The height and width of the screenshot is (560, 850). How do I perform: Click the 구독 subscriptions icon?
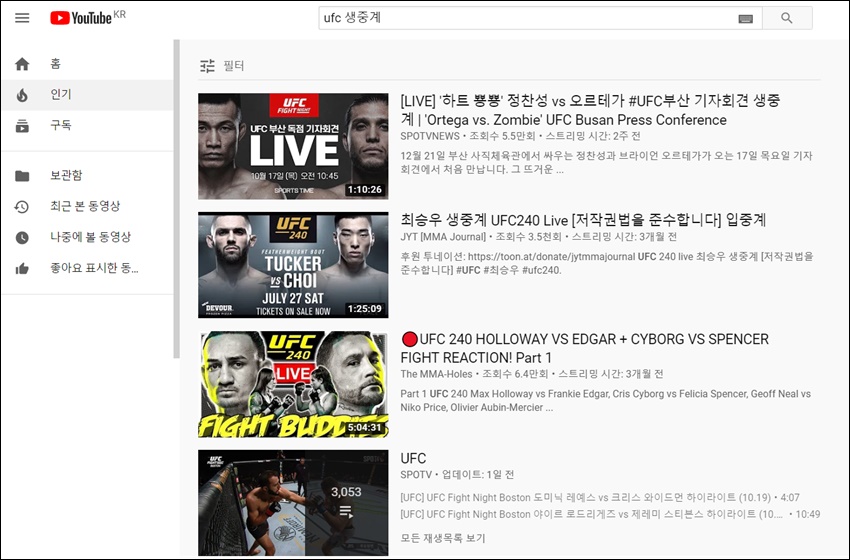tap(22, 126)
